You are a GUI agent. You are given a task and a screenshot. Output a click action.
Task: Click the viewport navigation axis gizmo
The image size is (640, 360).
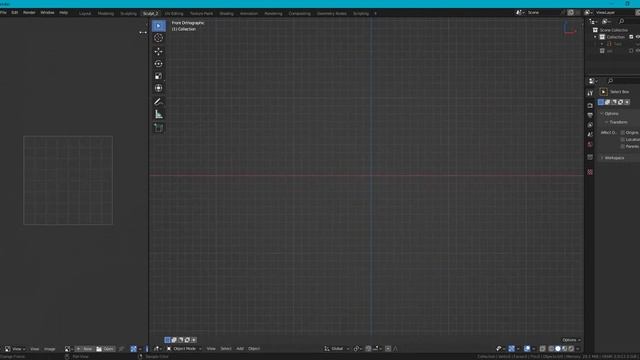pos(570,28)
